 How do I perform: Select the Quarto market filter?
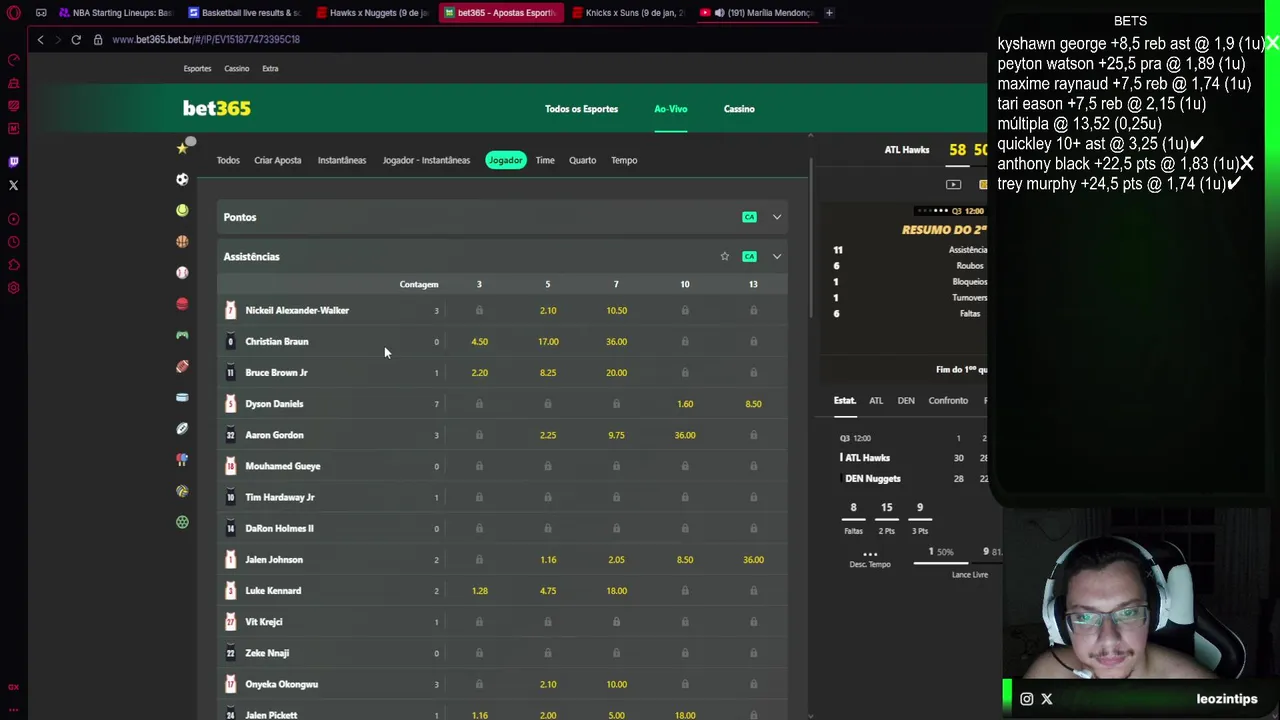pyautogui.click(x=582, y=160)
